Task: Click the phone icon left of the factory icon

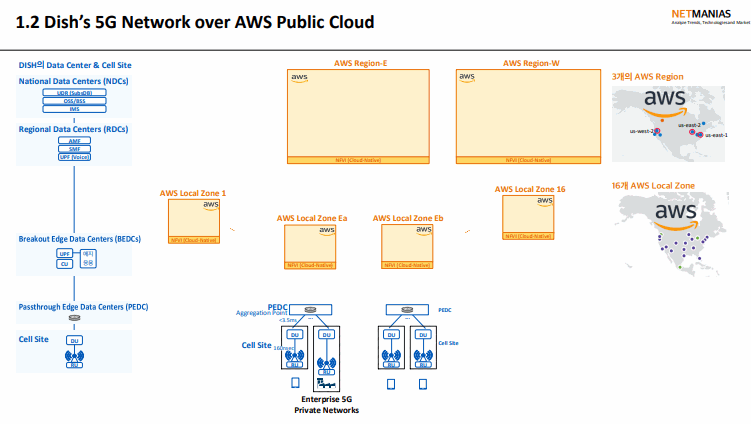Action: coord(296,382)
